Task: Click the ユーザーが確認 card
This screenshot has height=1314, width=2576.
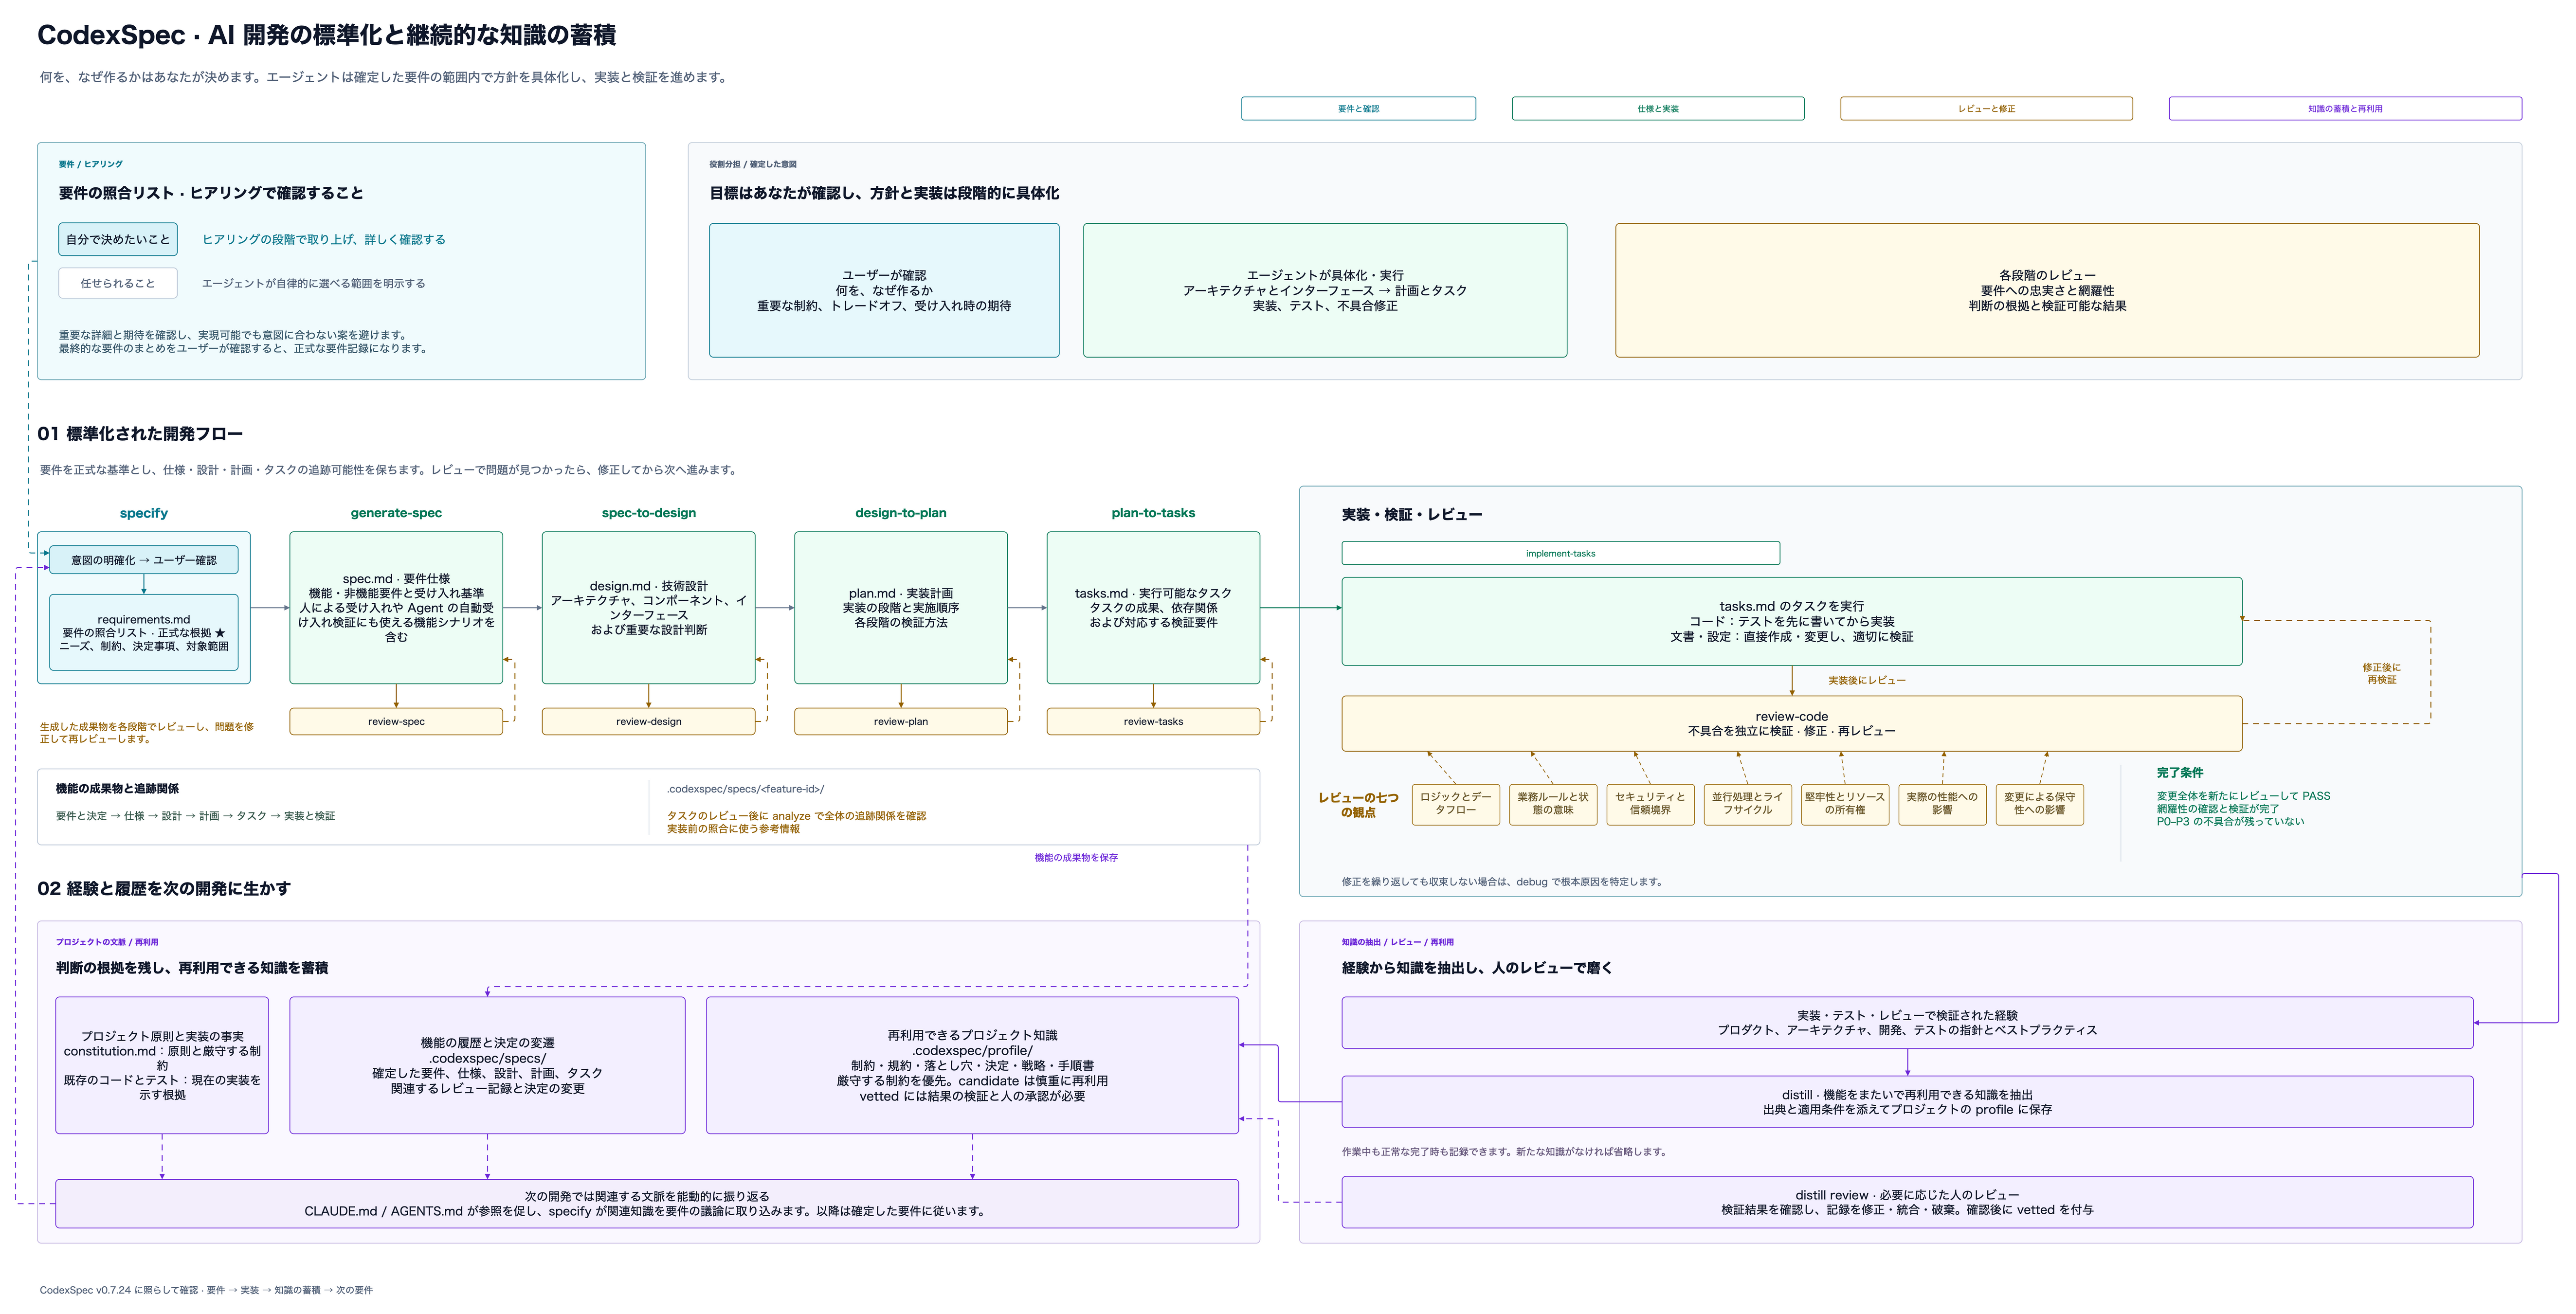Action: pyautogui.click(x=884, y=290)
